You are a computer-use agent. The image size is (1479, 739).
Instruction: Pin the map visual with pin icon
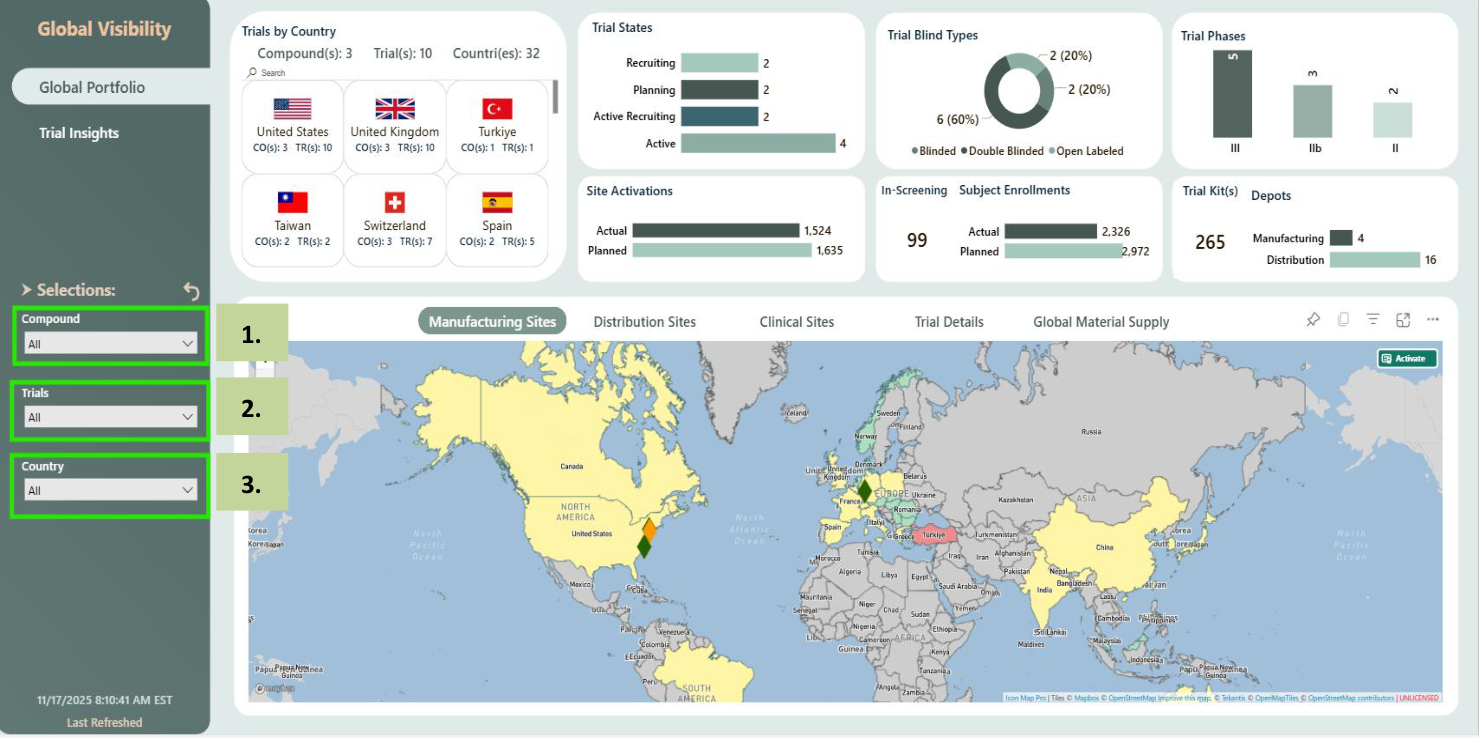[x=1313, y=319]
